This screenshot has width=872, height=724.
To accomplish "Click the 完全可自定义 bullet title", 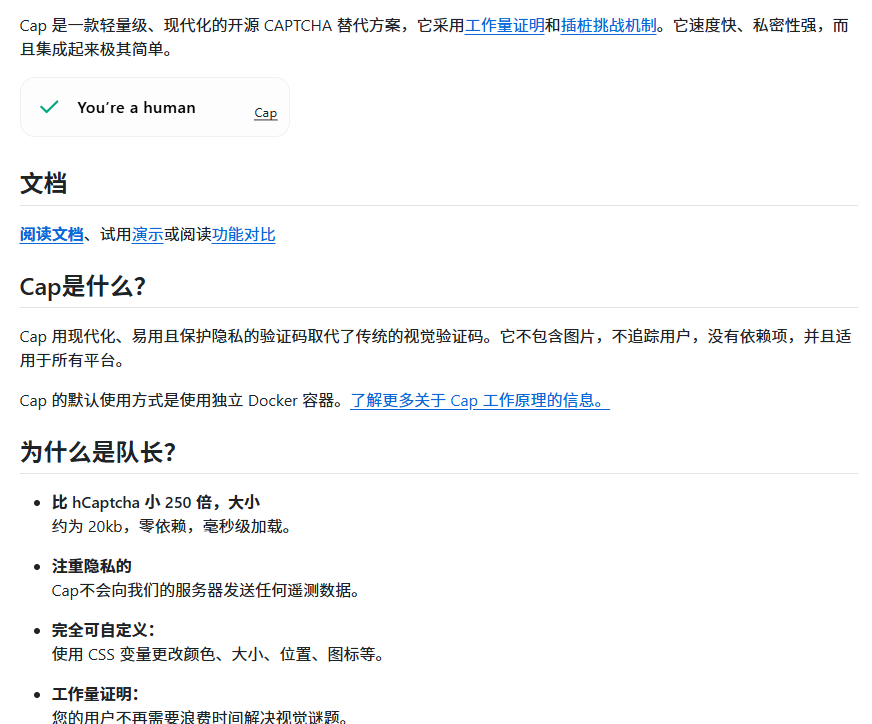I will [103, 631].
